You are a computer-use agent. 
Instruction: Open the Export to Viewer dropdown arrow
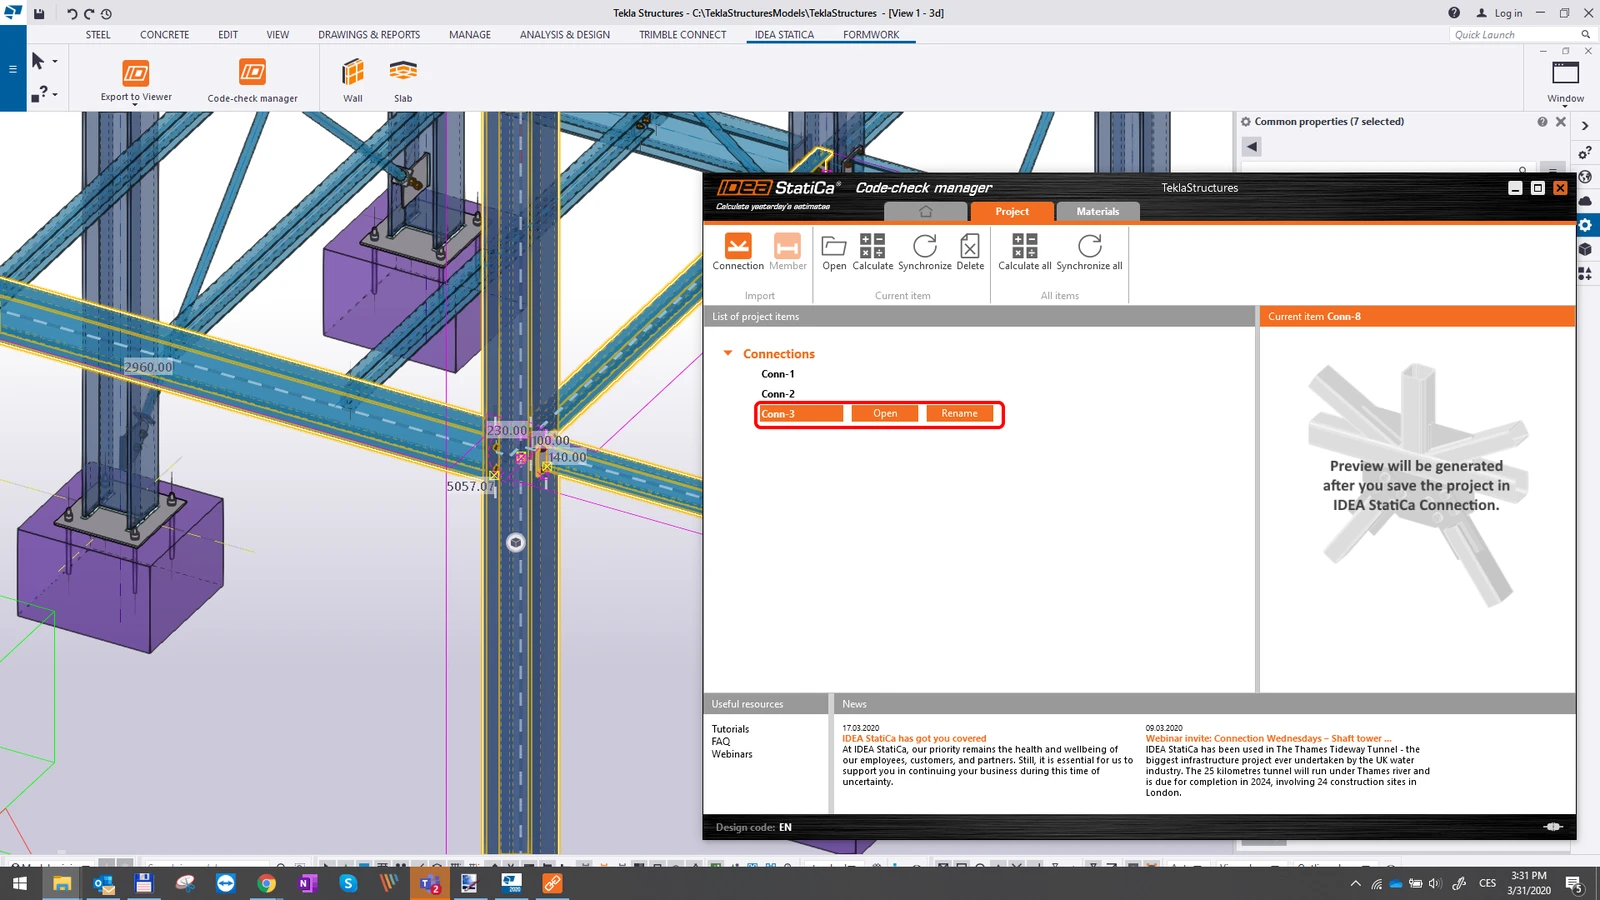(x=135, y=104)
